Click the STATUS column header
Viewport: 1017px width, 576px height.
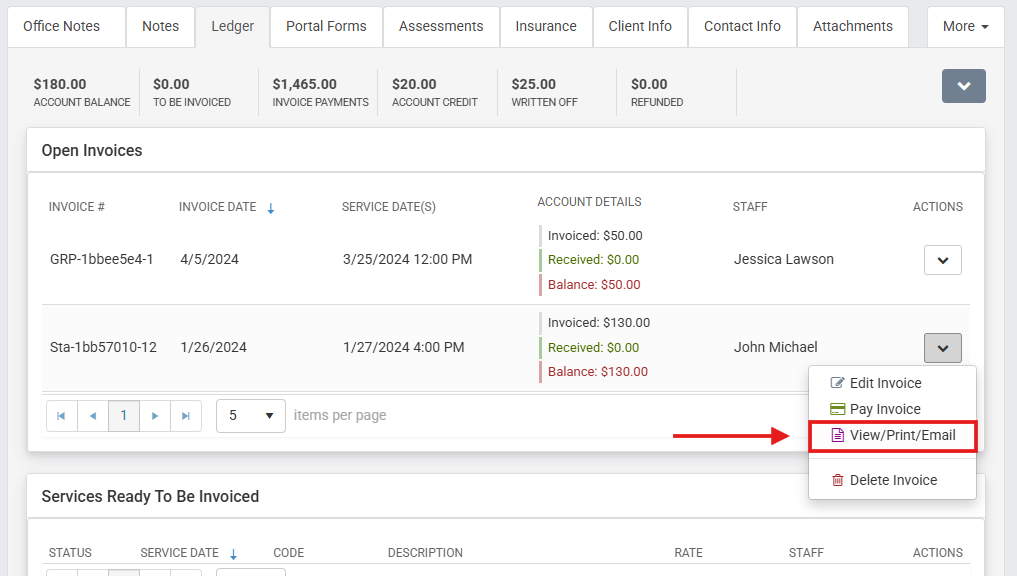pyautogui.click(x=70, y=553)
